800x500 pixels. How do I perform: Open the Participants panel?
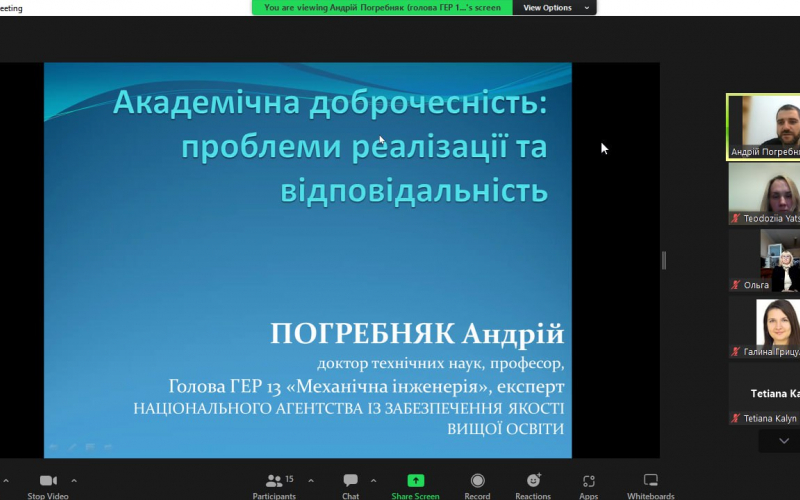pos(274,486)
